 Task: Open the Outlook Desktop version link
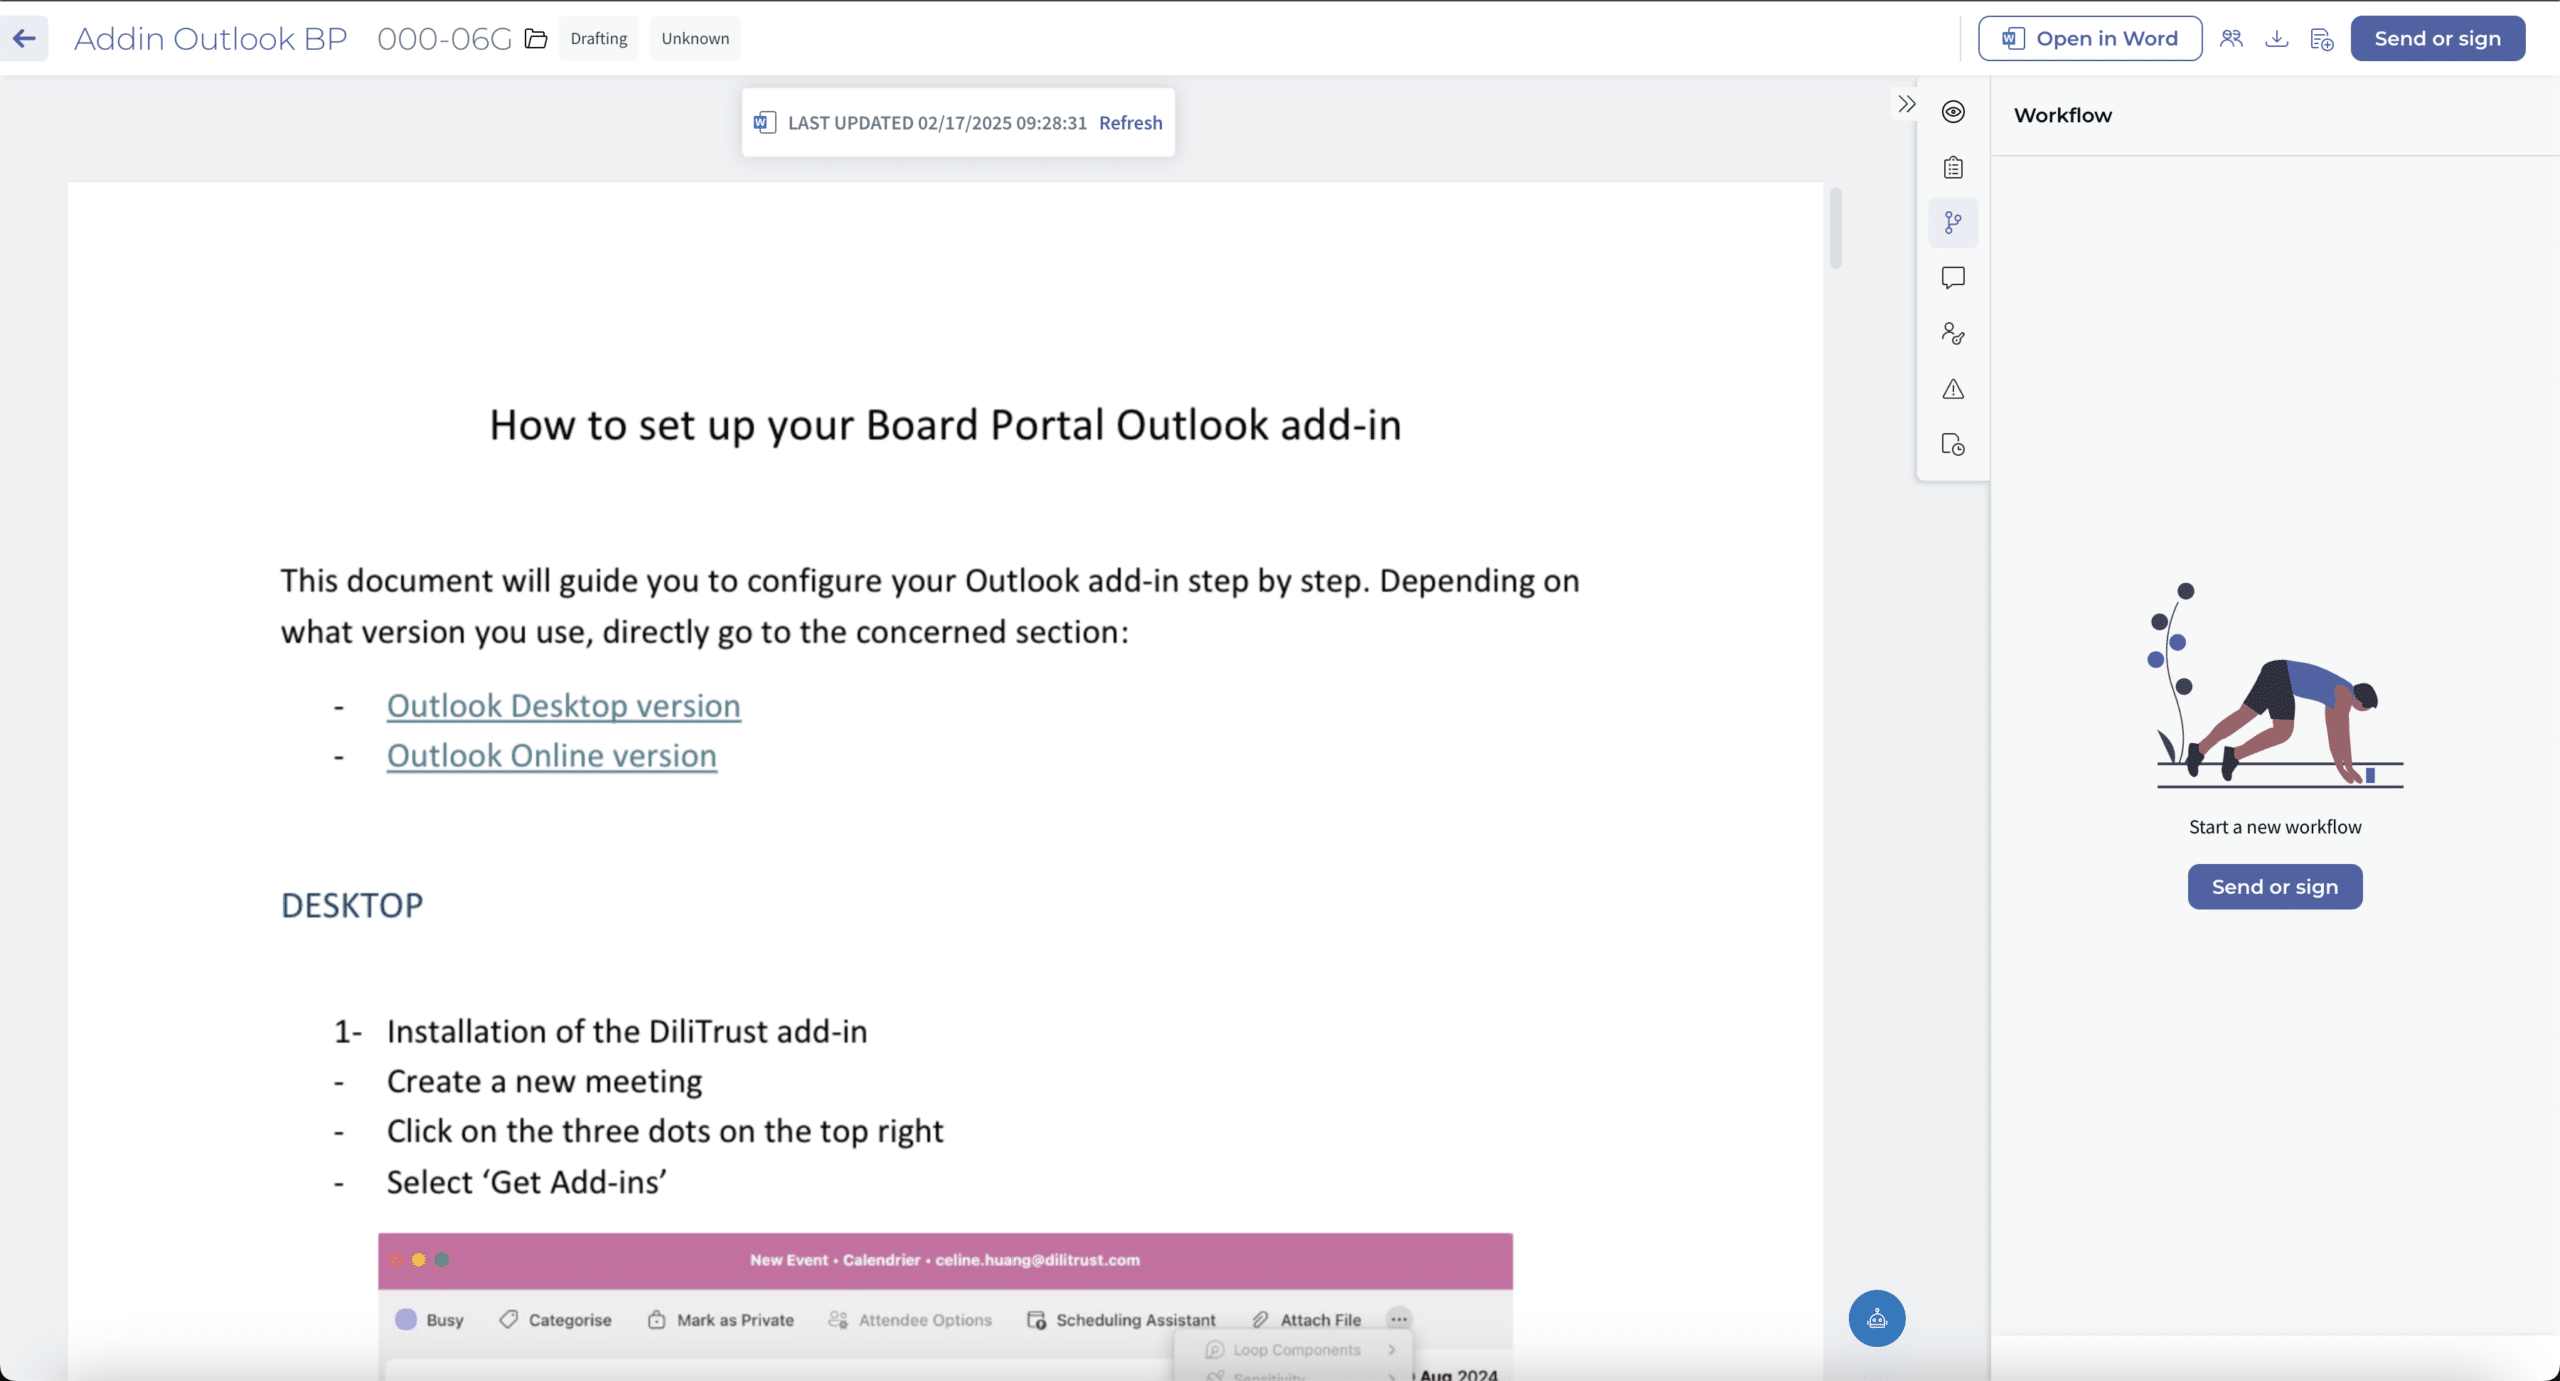pyautogui.click(x=564, y=706)
